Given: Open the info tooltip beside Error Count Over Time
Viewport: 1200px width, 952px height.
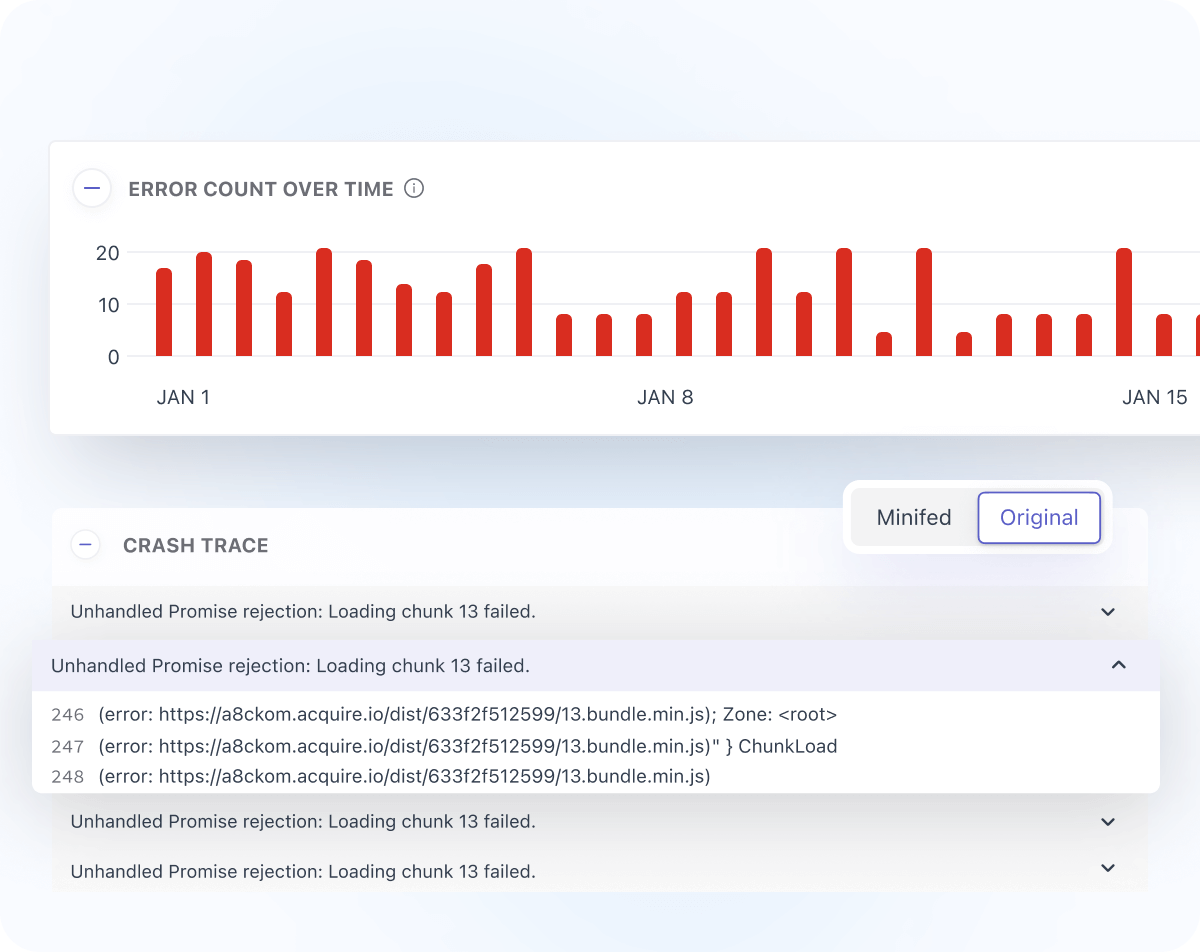Looking at the screenshot, I should pos(414,188).
